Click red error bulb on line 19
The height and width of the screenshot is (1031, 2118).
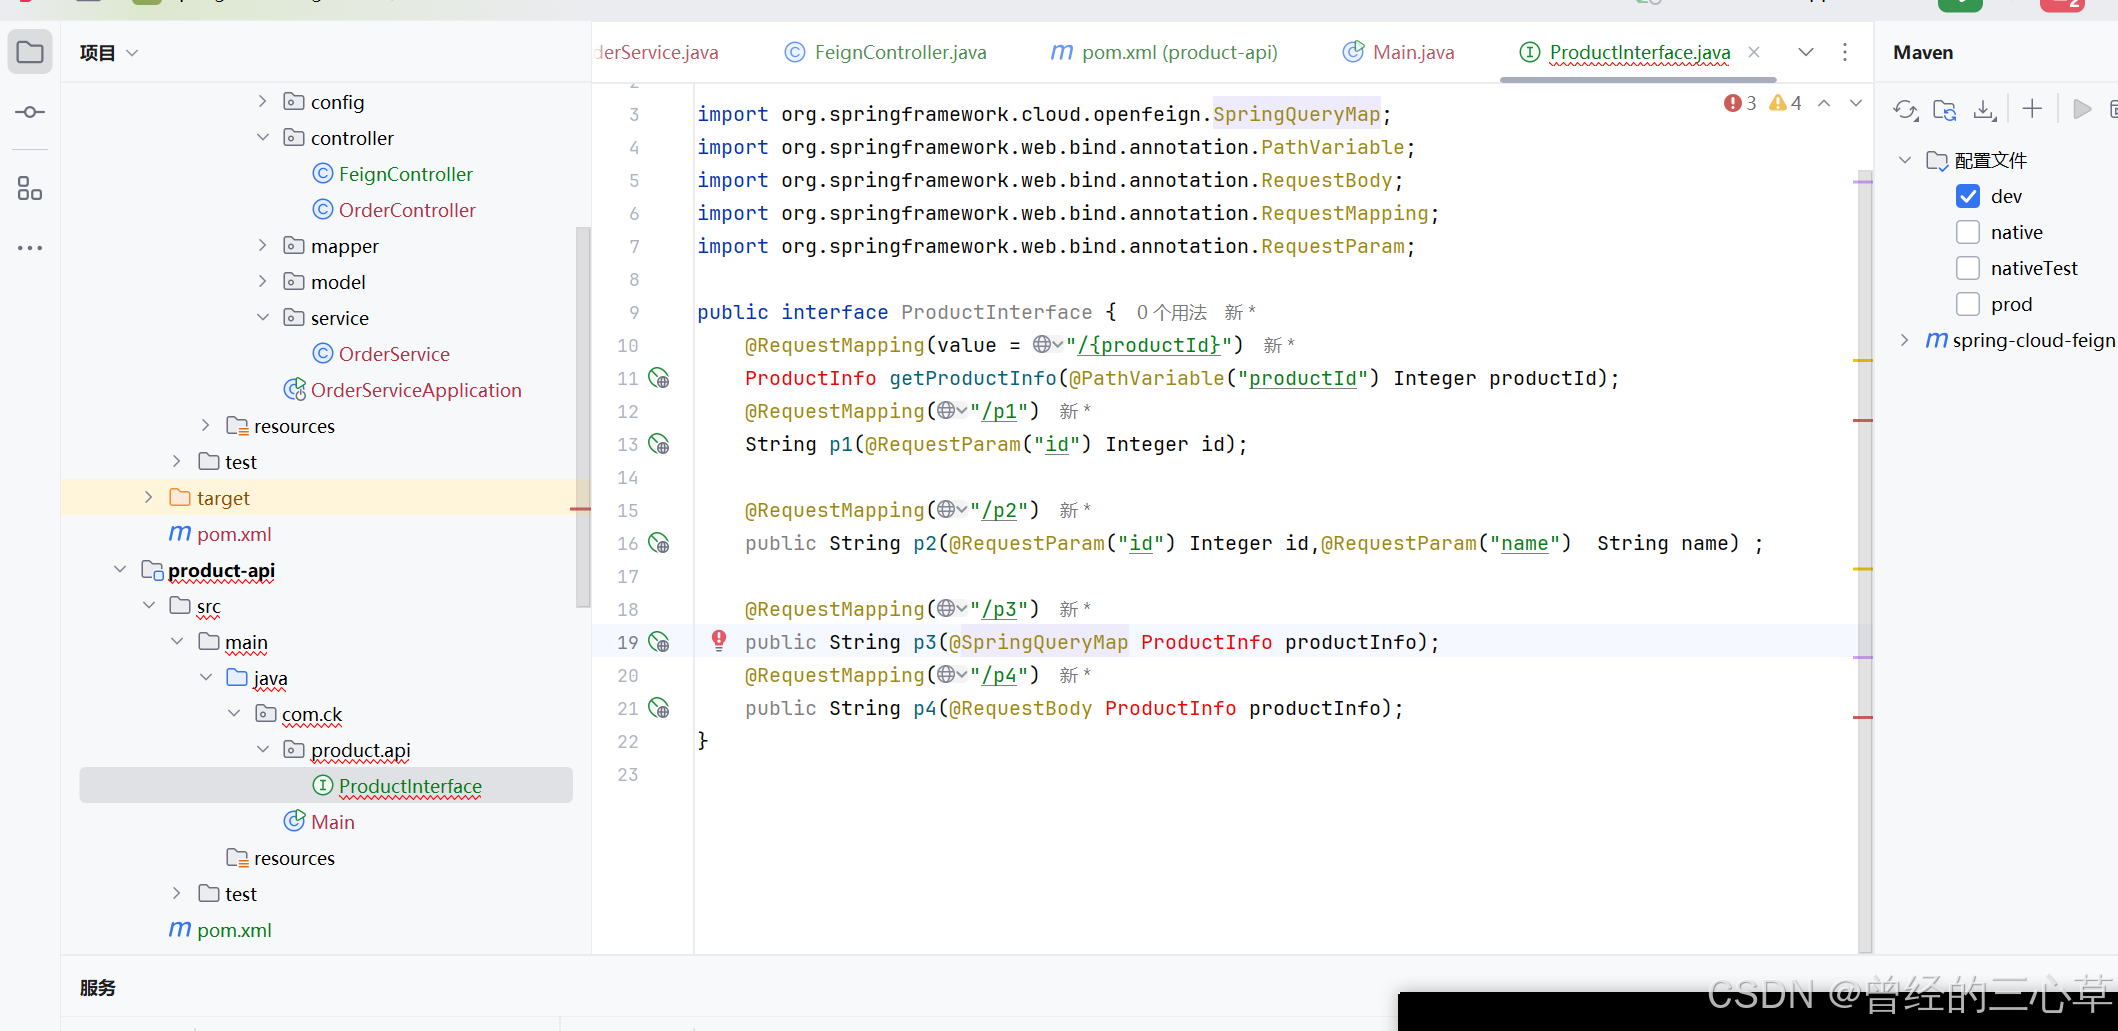click(719, 641)
